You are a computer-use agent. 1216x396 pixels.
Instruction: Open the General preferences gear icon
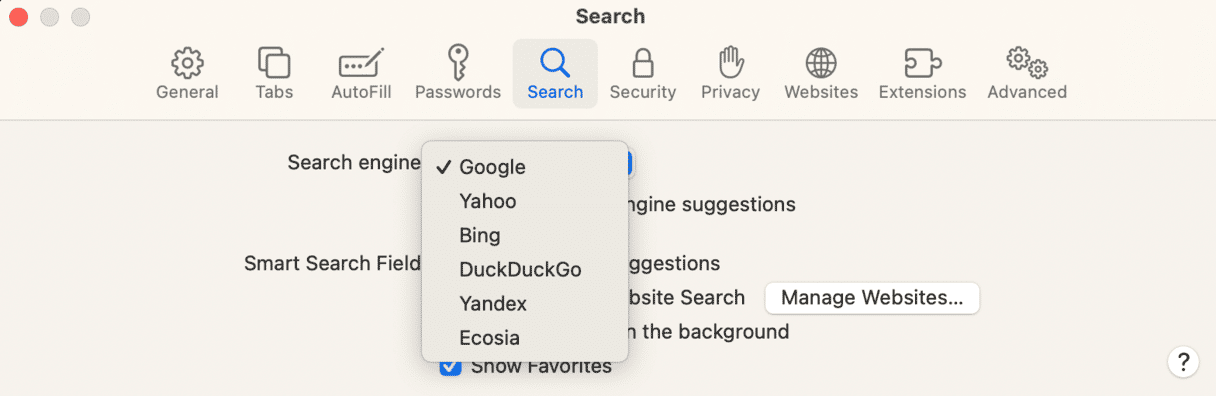coord(187,63)
